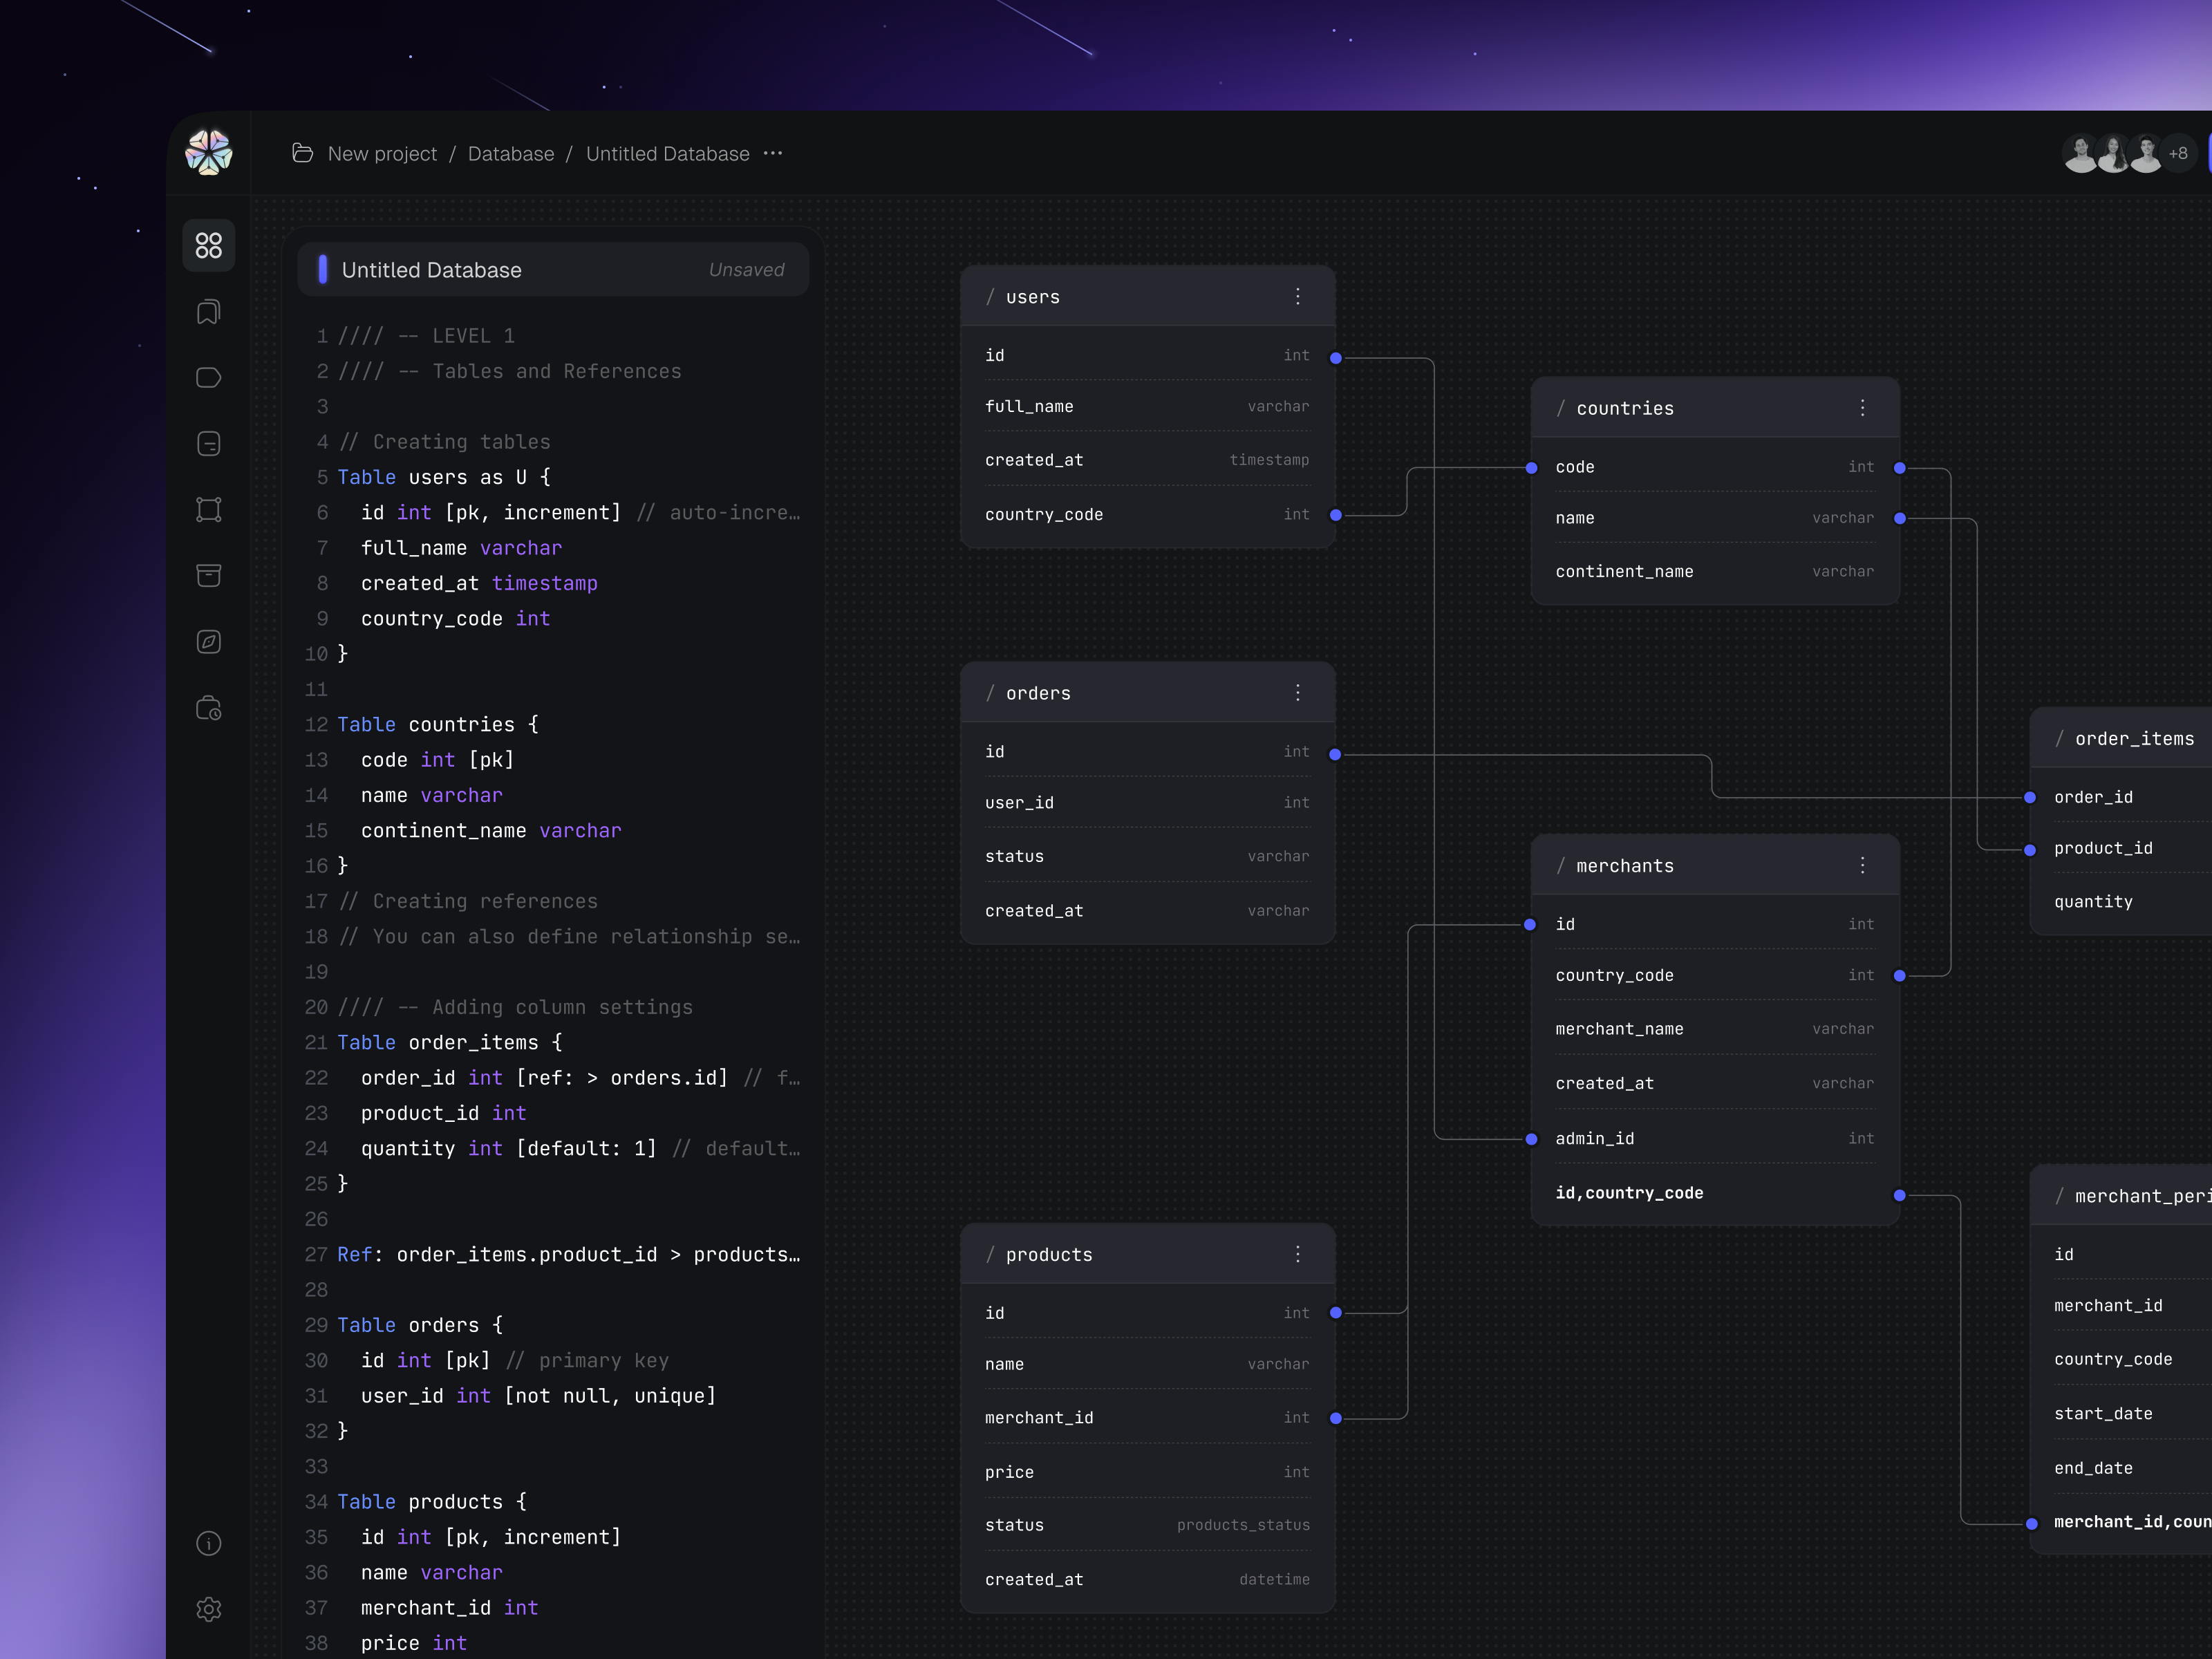Click the Unsaved label in the editor header

746,269
